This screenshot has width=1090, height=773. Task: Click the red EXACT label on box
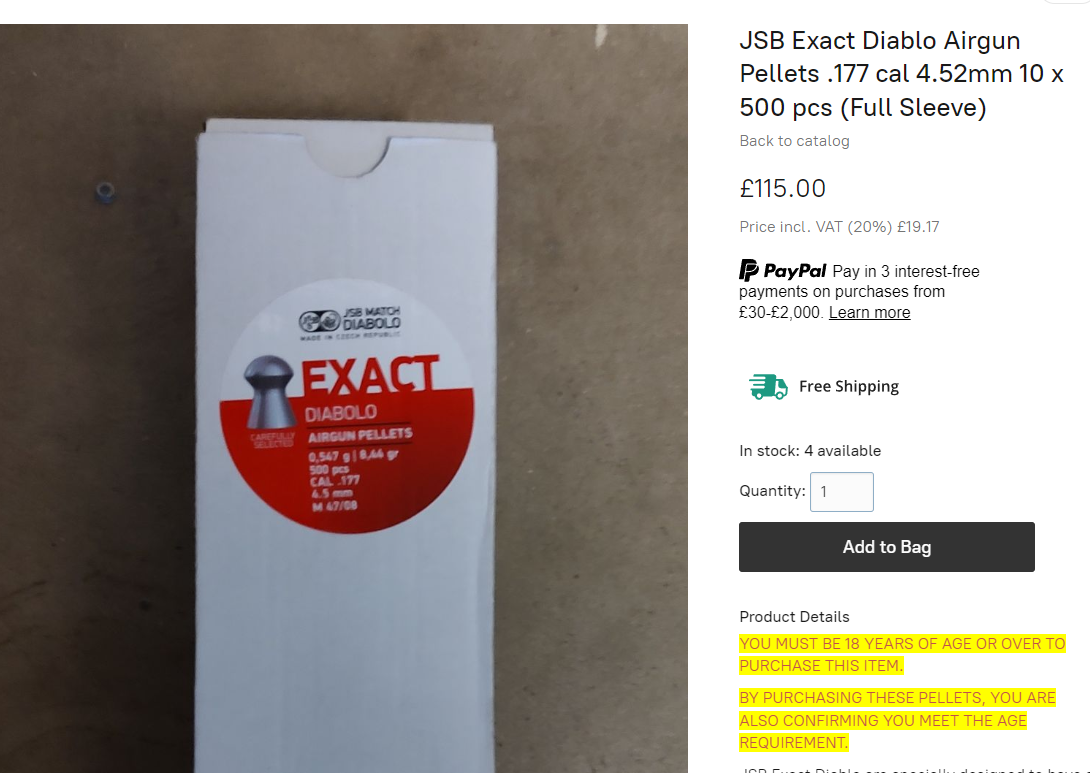347,407
